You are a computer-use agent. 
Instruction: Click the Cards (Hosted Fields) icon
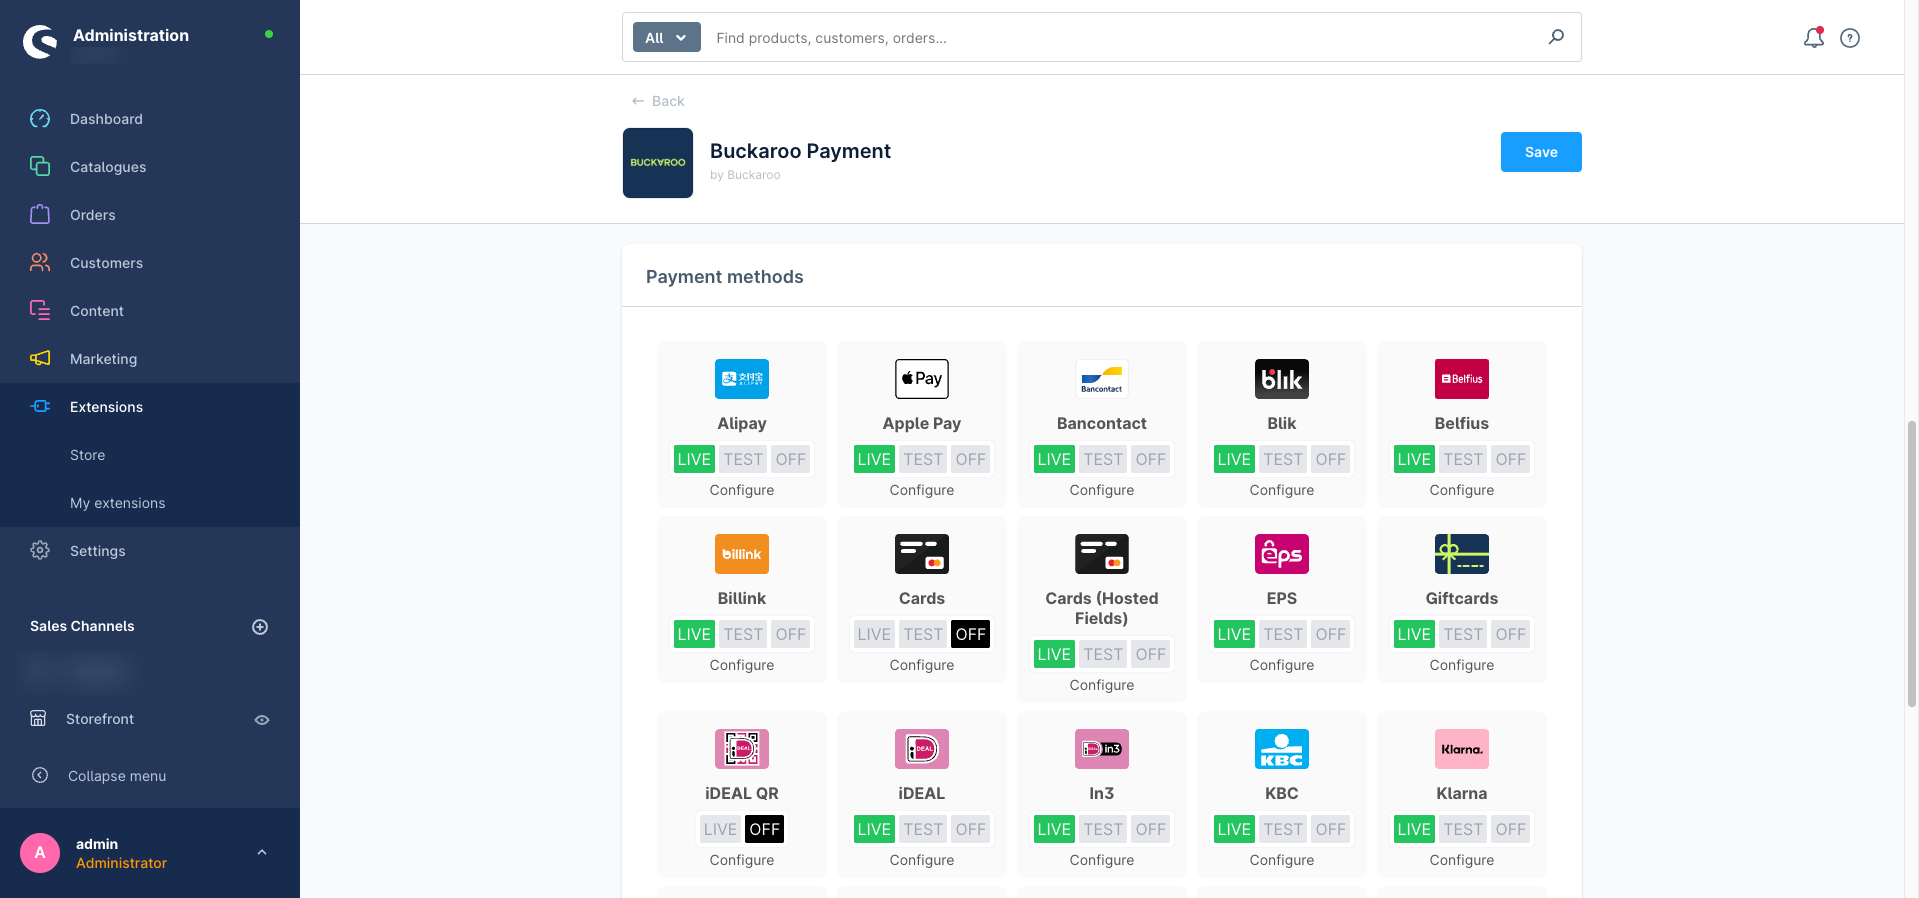pos(1102,554)
